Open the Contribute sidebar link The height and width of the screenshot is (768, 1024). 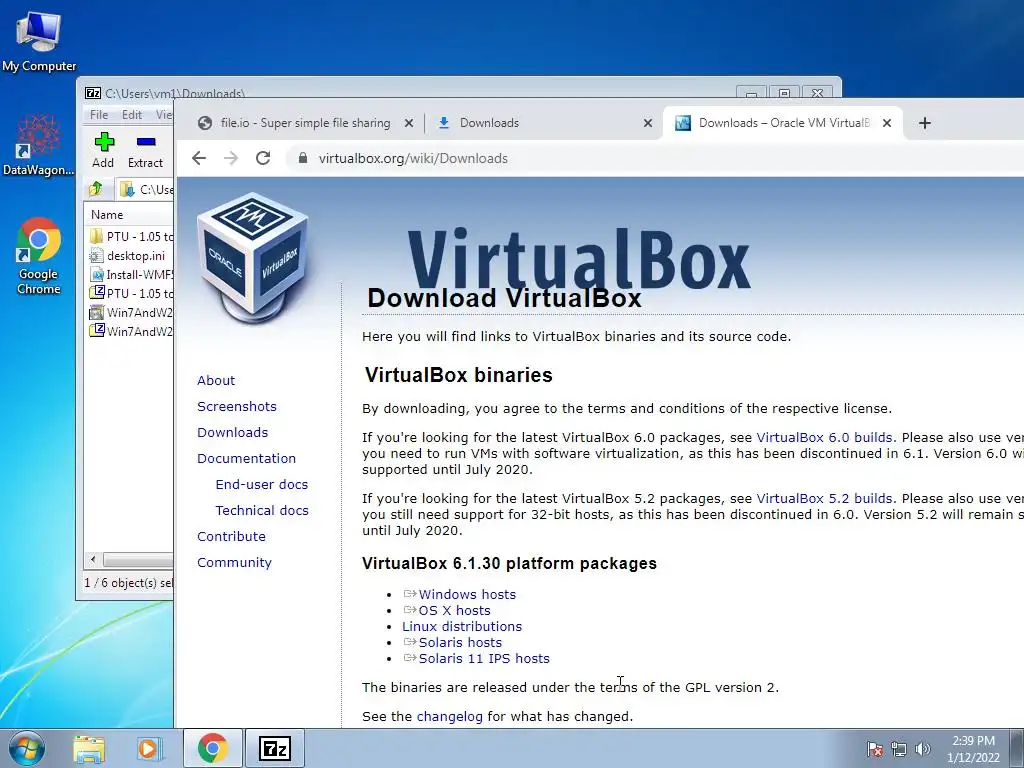231,537
